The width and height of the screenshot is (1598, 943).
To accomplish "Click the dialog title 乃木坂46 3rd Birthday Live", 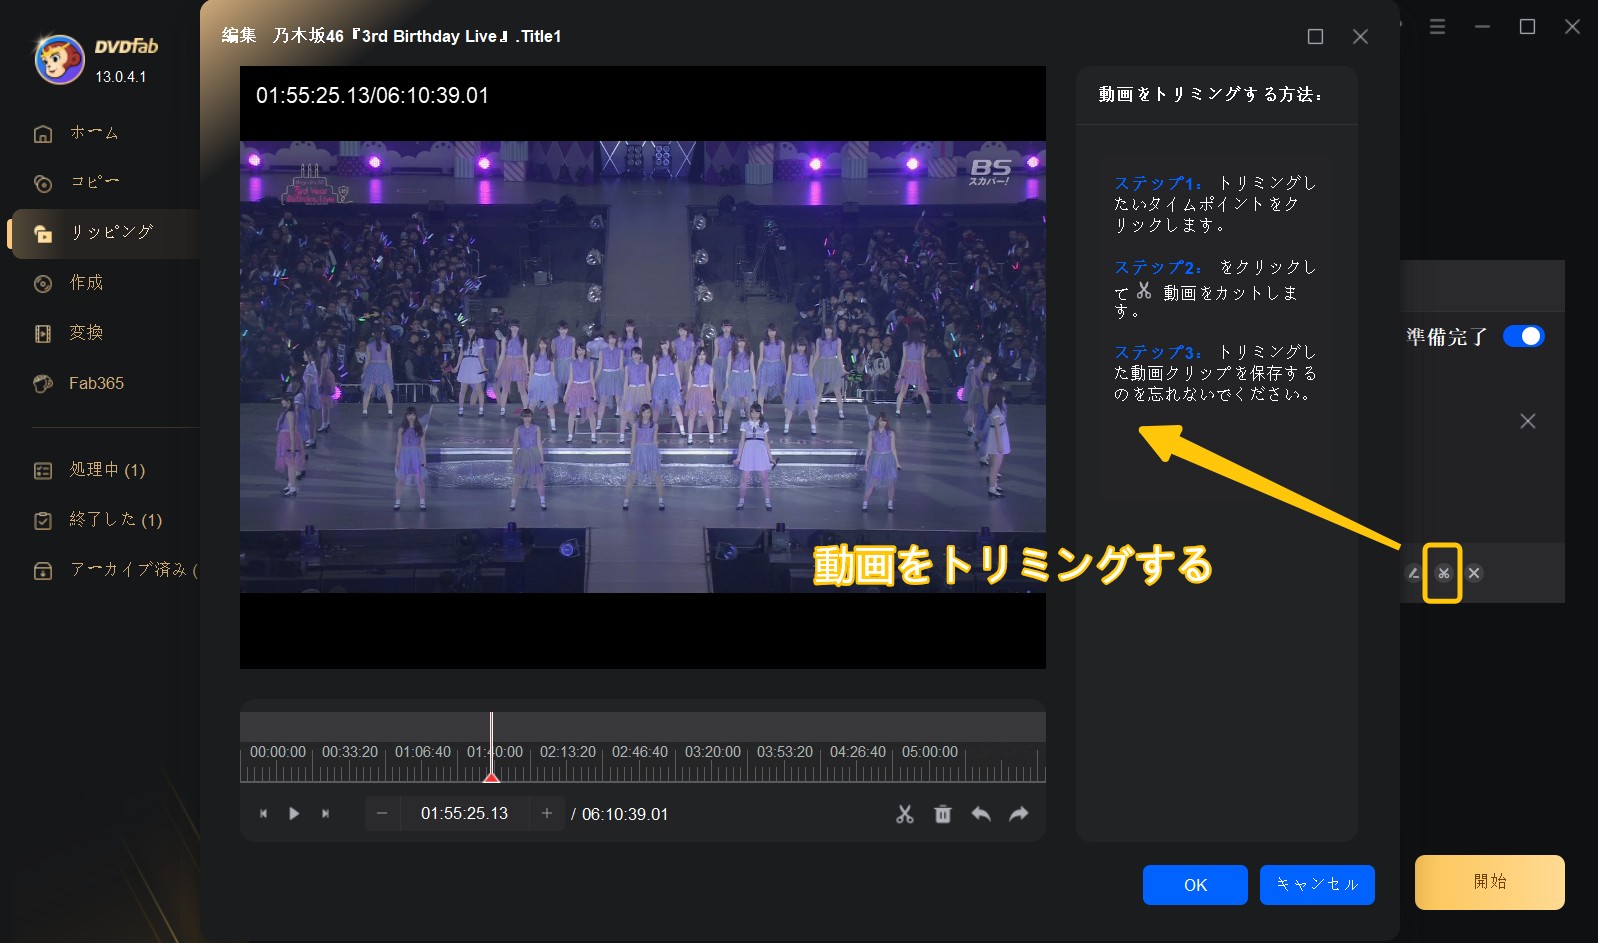I will (x=416, y=36).
